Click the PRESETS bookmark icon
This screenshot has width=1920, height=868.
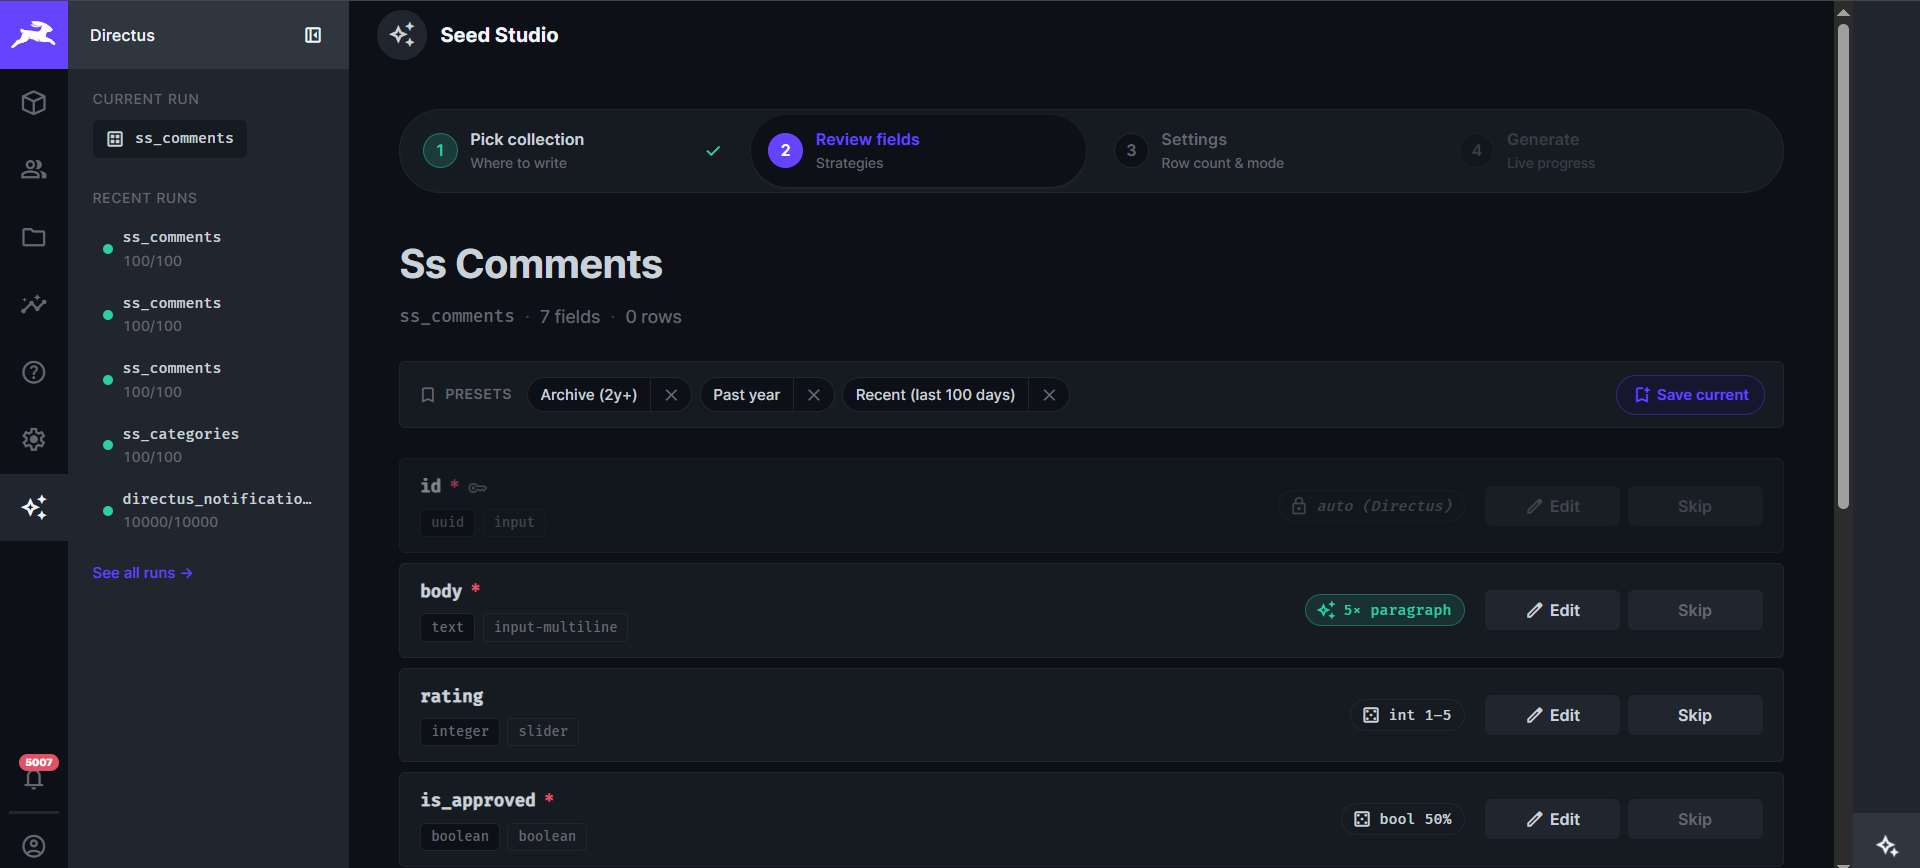pos(428,395)
